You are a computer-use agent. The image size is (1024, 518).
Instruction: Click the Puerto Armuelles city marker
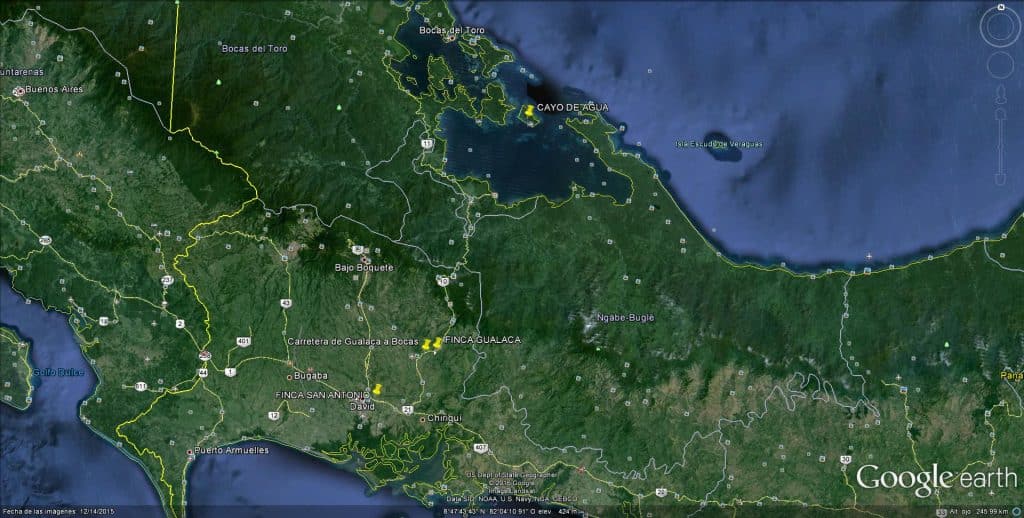[189, 451]
